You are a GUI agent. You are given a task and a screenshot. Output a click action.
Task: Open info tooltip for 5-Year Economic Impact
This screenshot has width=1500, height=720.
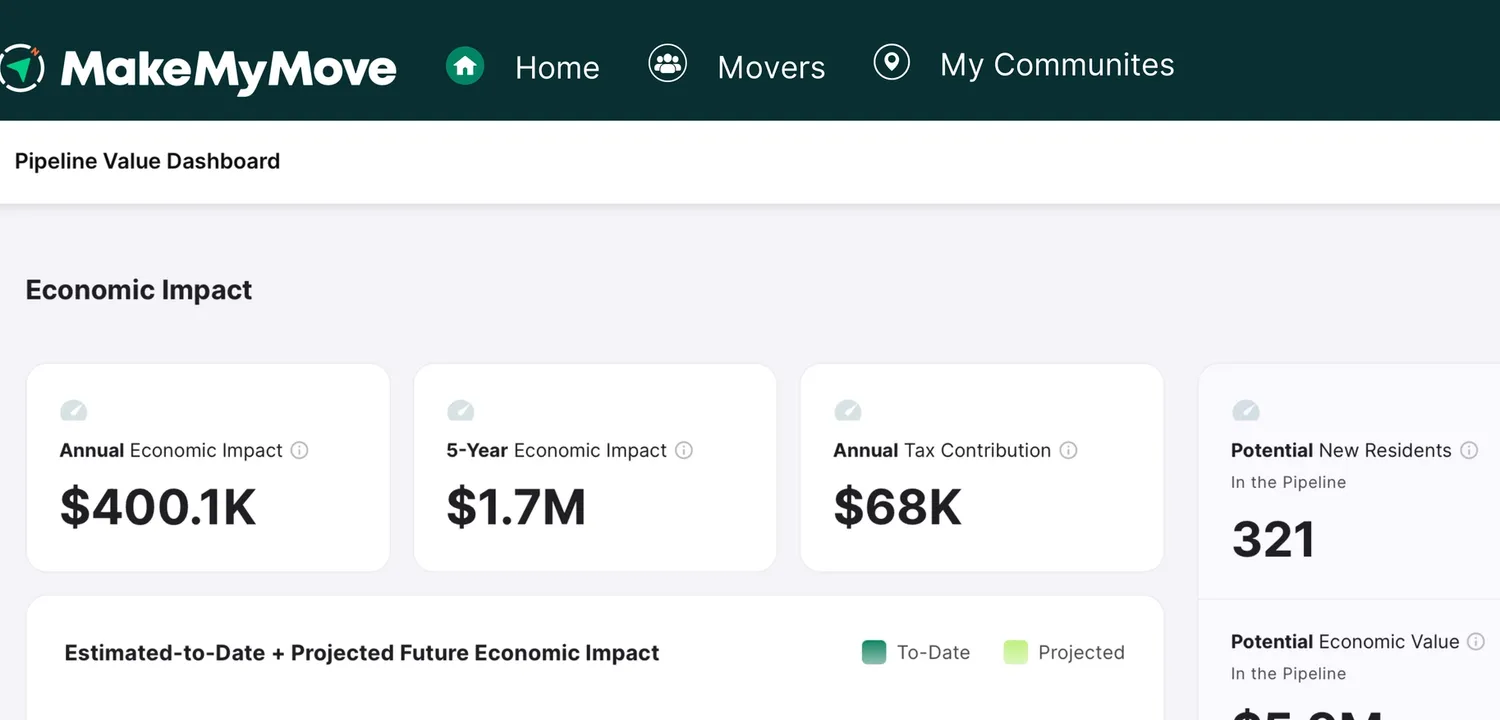[x=684, y=451]
